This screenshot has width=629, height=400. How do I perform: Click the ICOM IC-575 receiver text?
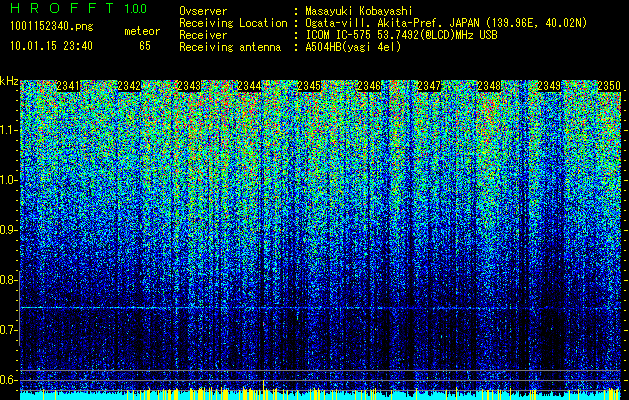pyautogui.click(x=401, y=35)
